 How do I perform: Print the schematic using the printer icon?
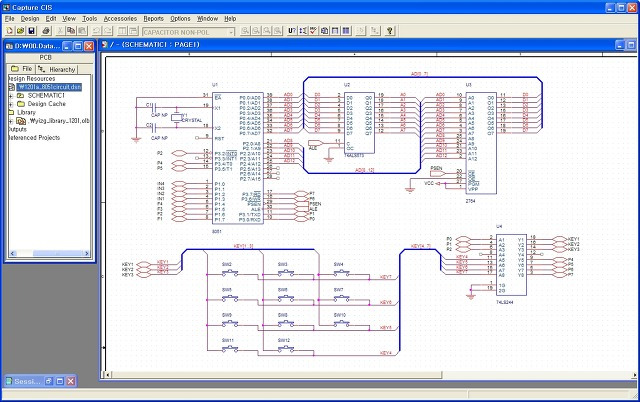click(x=46, y=31)
